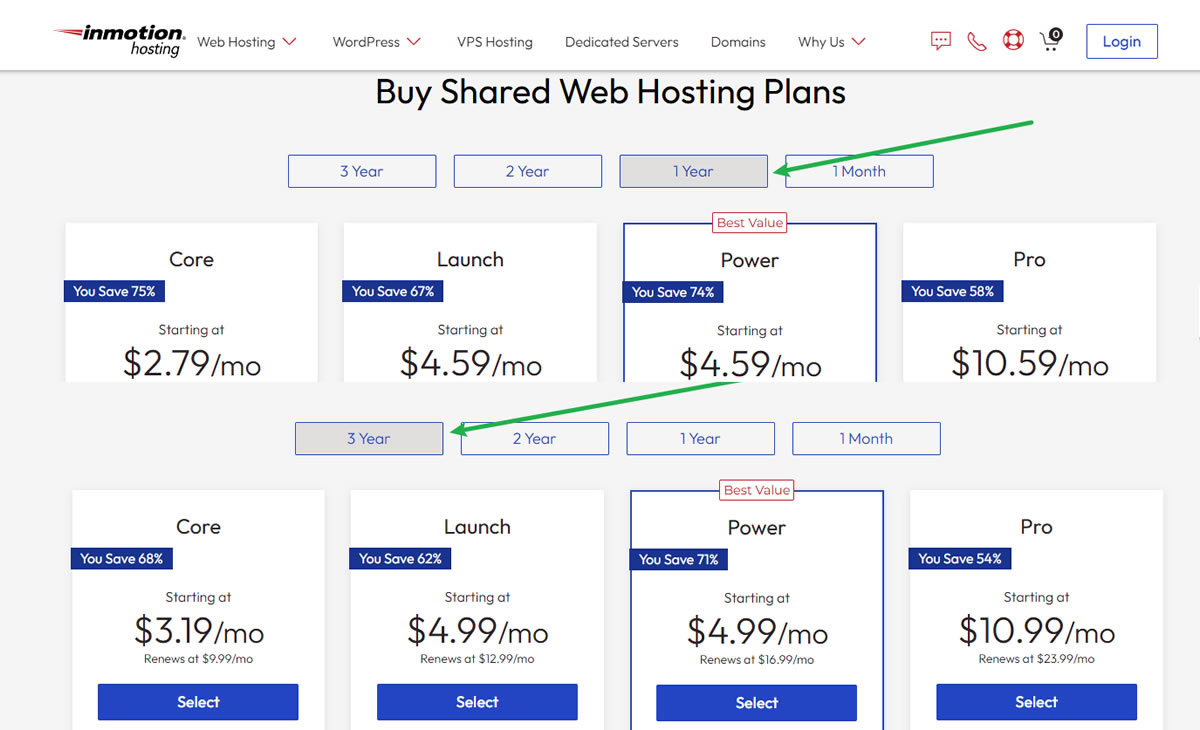Click the $3.19/mo Core price
The width and height of the screenshot is (1200, 730).
click(199, 630)
